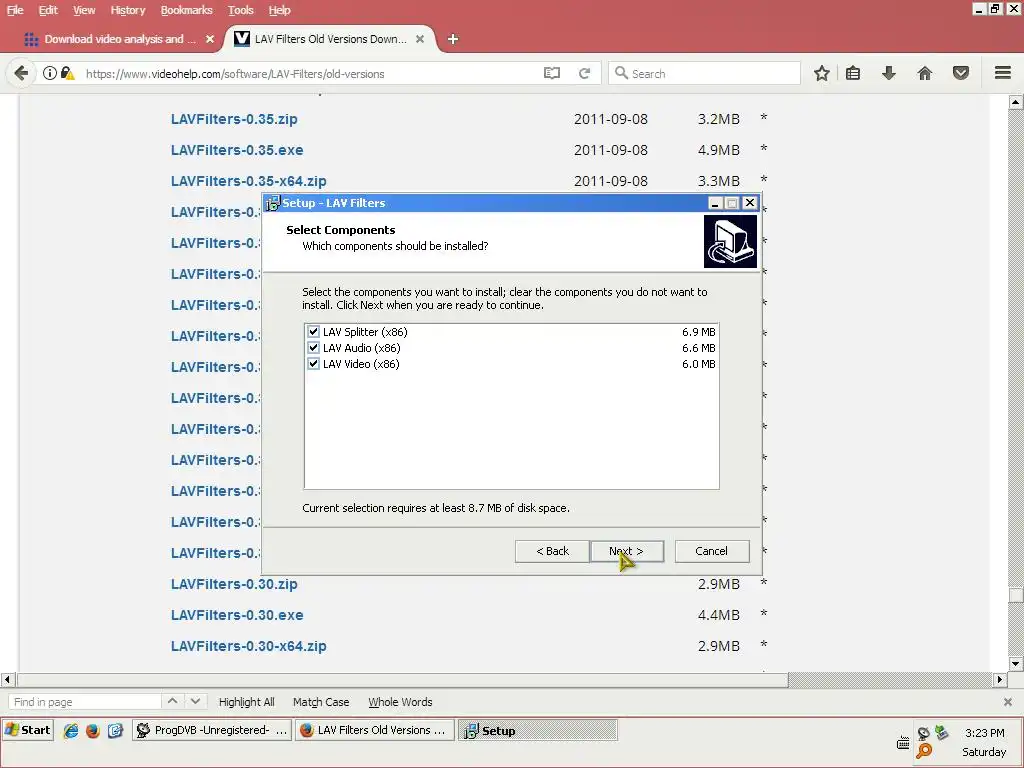Cancel the LAV Filters setup

[x=711, y=551]
